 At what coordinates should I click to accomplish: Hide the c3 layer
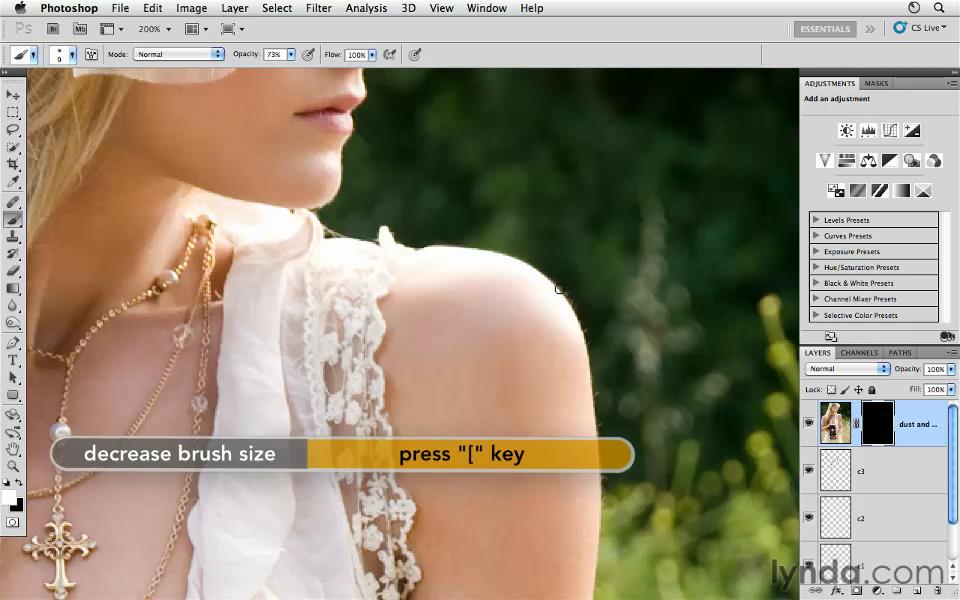(809, 470)
